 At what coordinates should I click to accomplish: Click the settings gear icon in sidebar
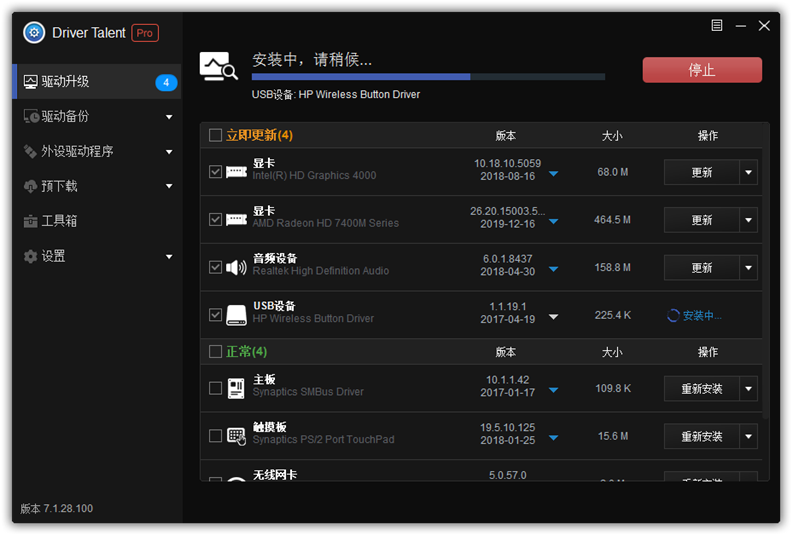30,256
